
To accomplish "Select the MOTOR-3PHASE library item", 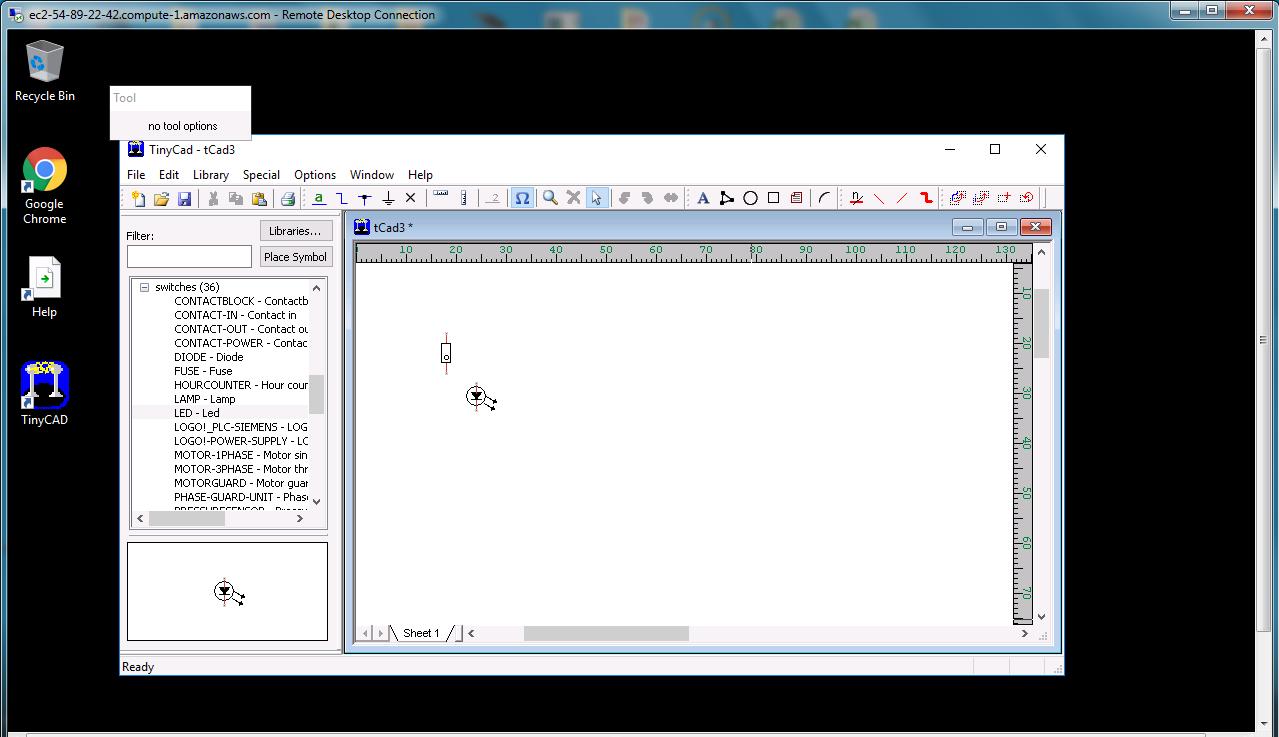I will click(x=240, y=469).
